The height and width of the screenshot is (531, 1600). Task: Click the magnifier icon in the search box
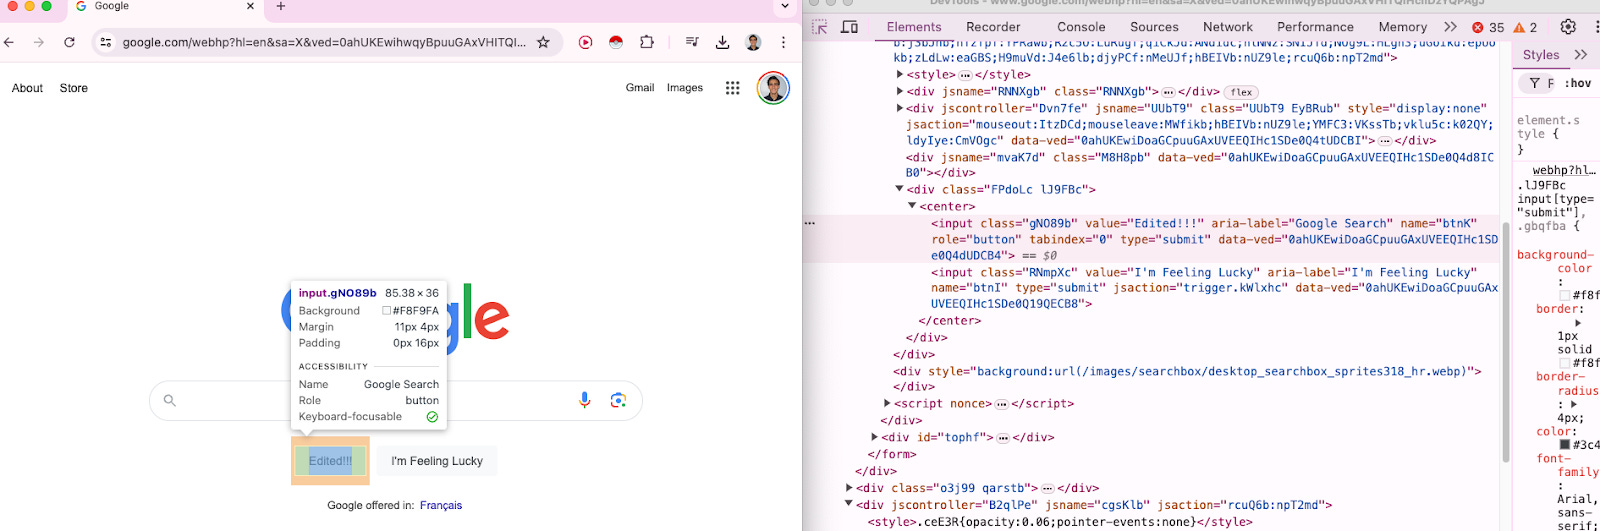click(170, 400)
